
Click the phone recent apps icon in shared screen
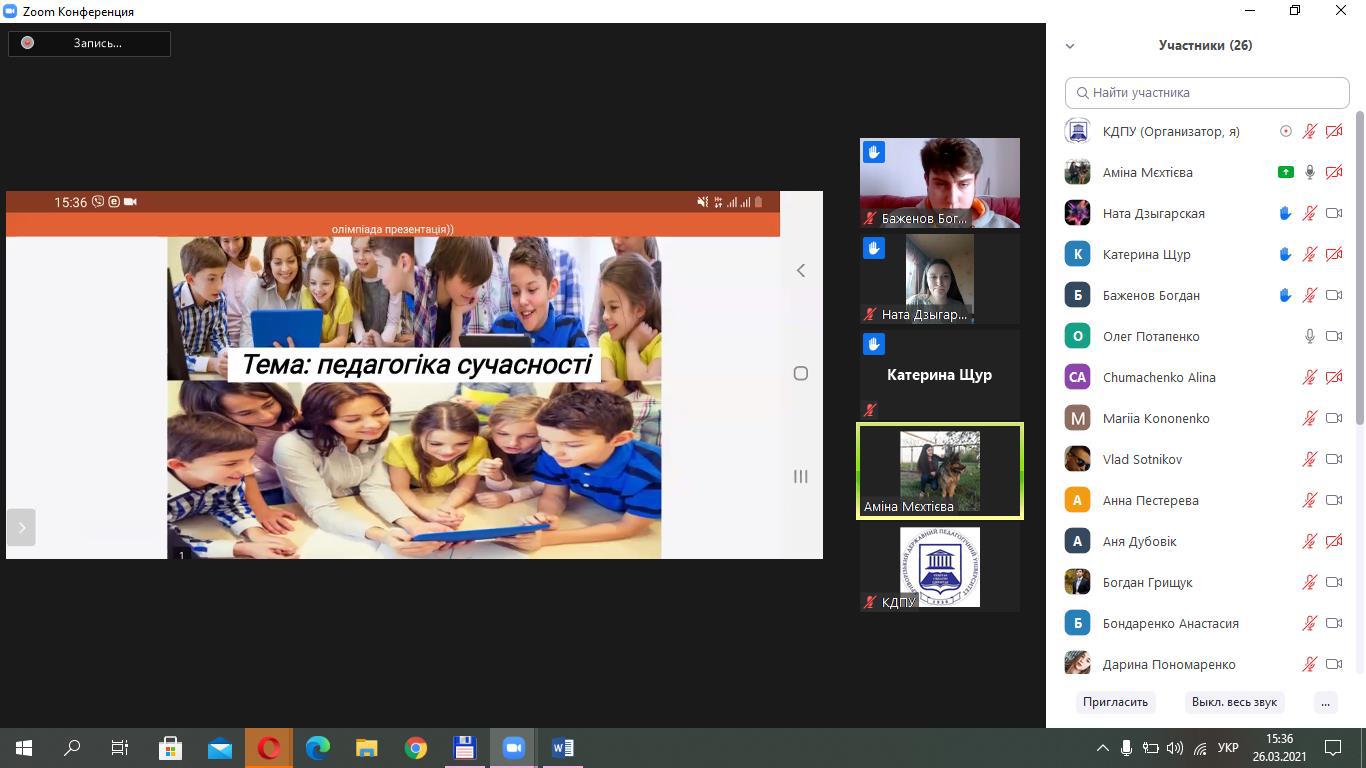click(x=801, y=476)
